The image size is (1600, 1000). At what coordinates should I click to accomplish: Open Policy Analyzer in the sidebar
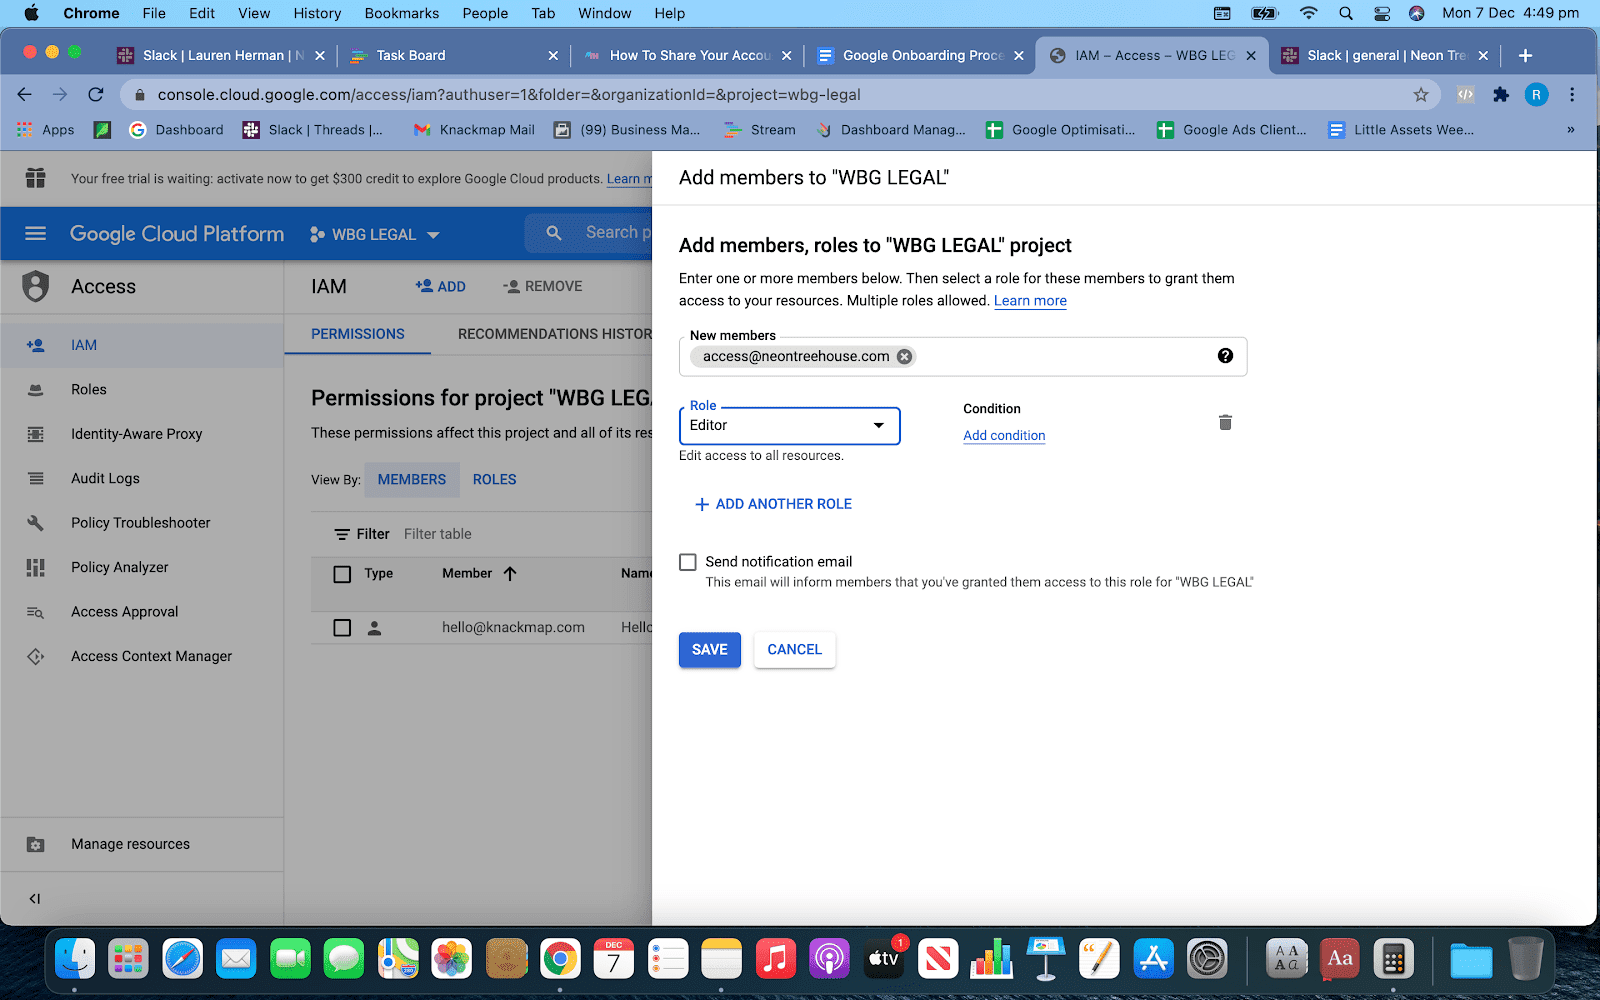pos(142,567)
